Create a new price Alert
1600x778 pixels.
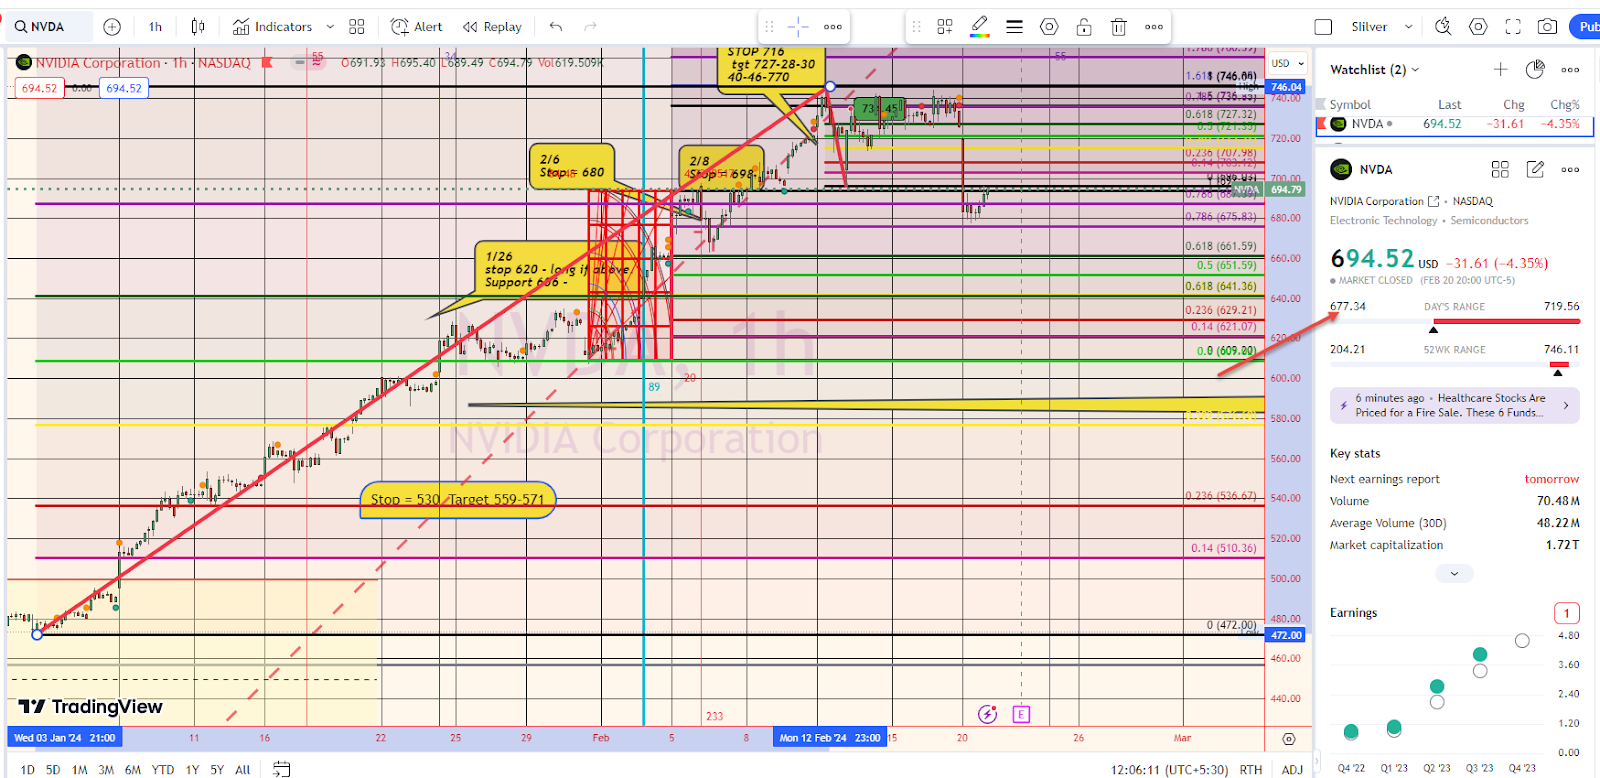click(416, 27)
